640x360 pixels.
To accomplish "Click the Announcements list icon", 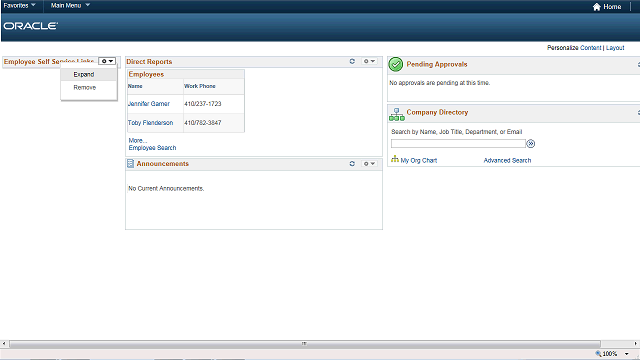I will point(130,164).
